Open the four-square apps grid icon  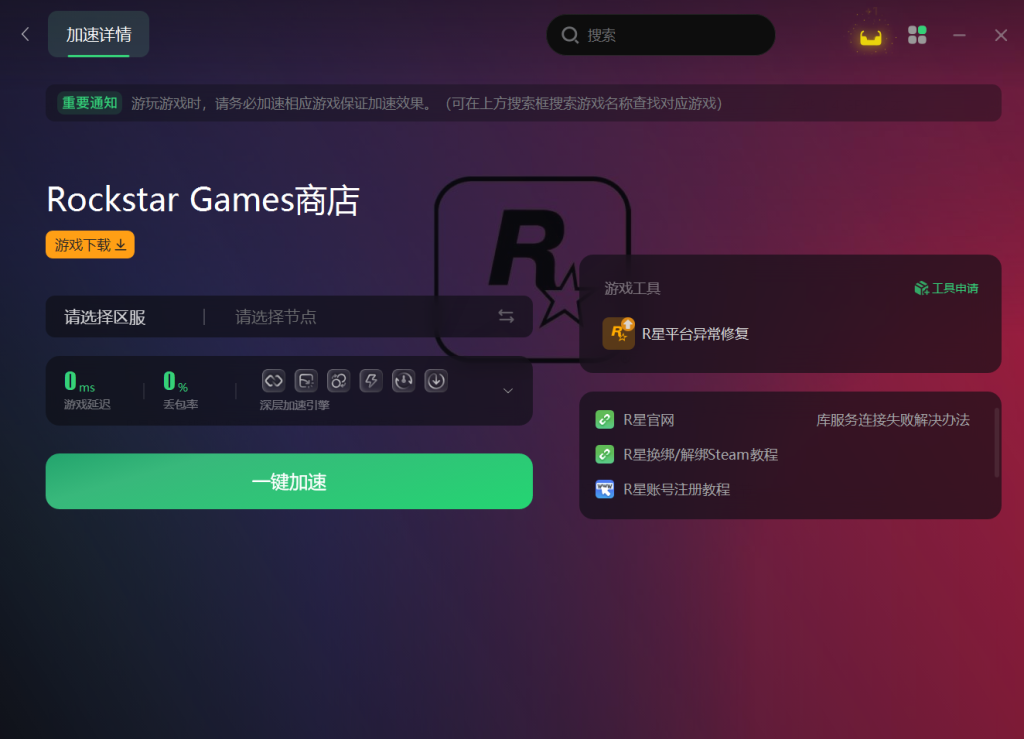pyautogui.click(x=917, y=35)
